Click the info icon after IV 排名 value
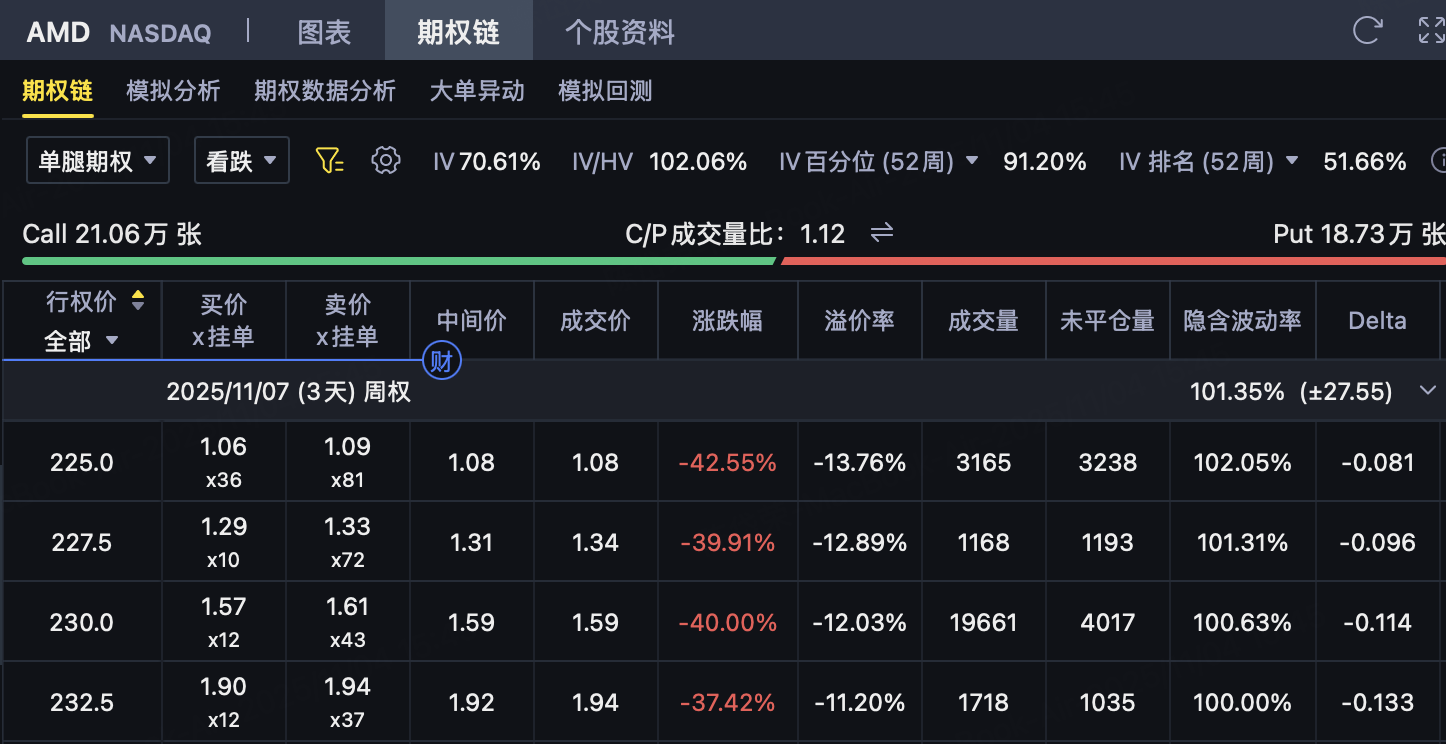 coord(1439,161)
